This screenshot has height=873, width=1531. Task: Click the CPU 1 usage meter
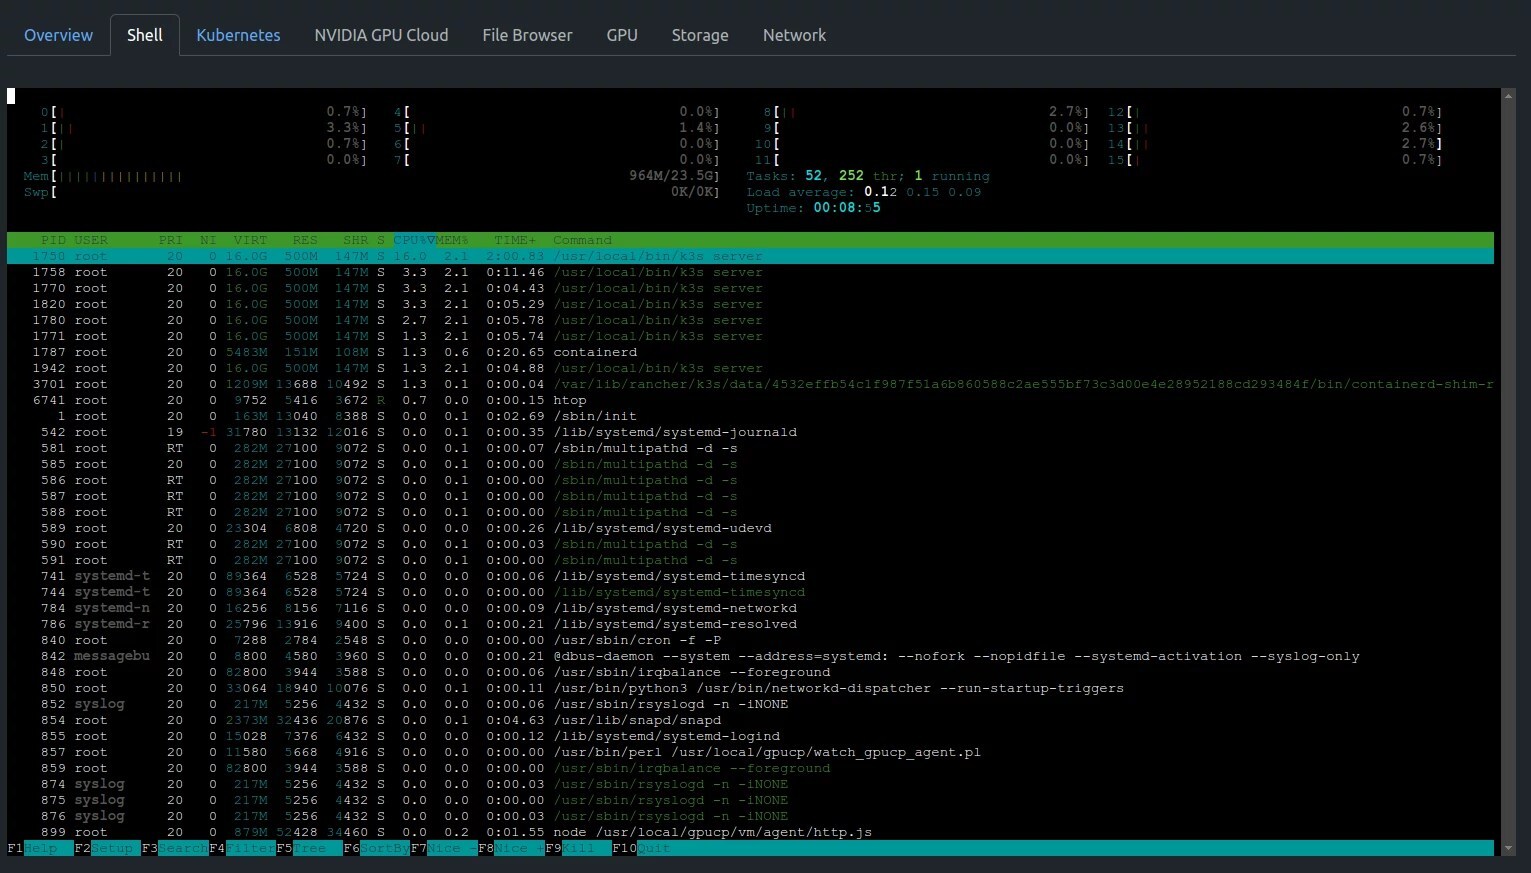[x=203, y=128]
